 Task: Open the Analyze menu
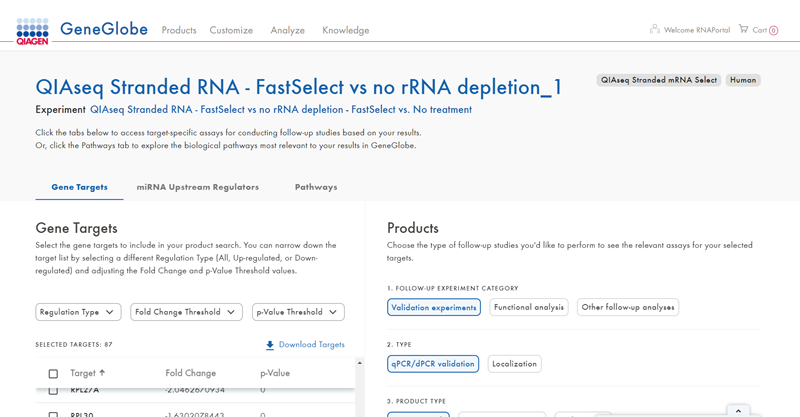coord(288,30)
